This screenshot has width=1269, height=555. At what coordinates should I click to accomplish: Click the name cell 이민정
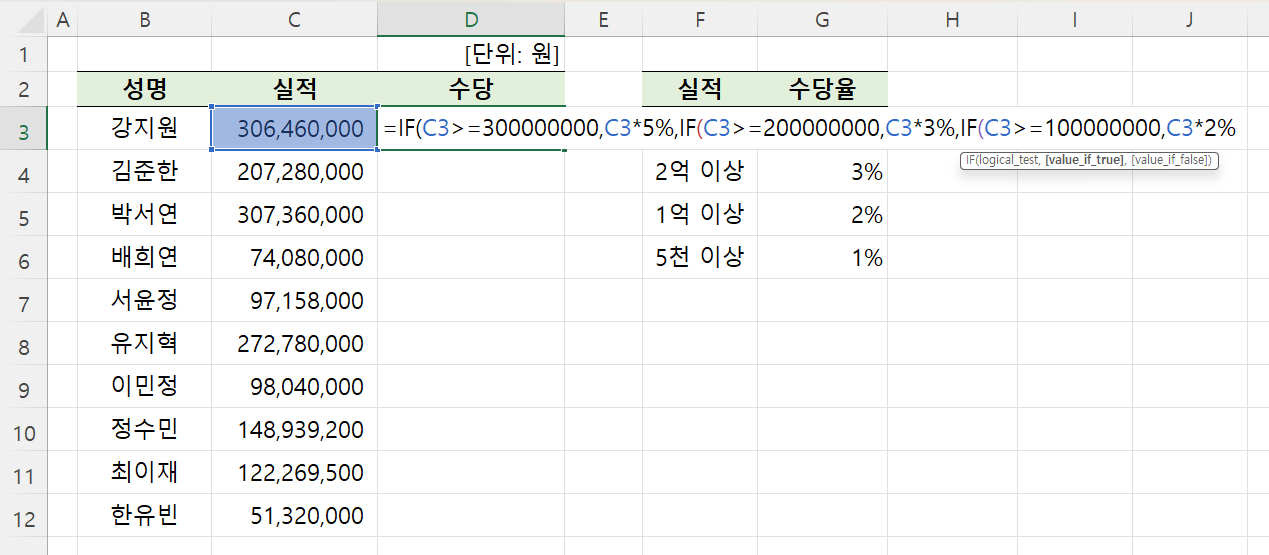pyautogui.click(x=144, y=387)
